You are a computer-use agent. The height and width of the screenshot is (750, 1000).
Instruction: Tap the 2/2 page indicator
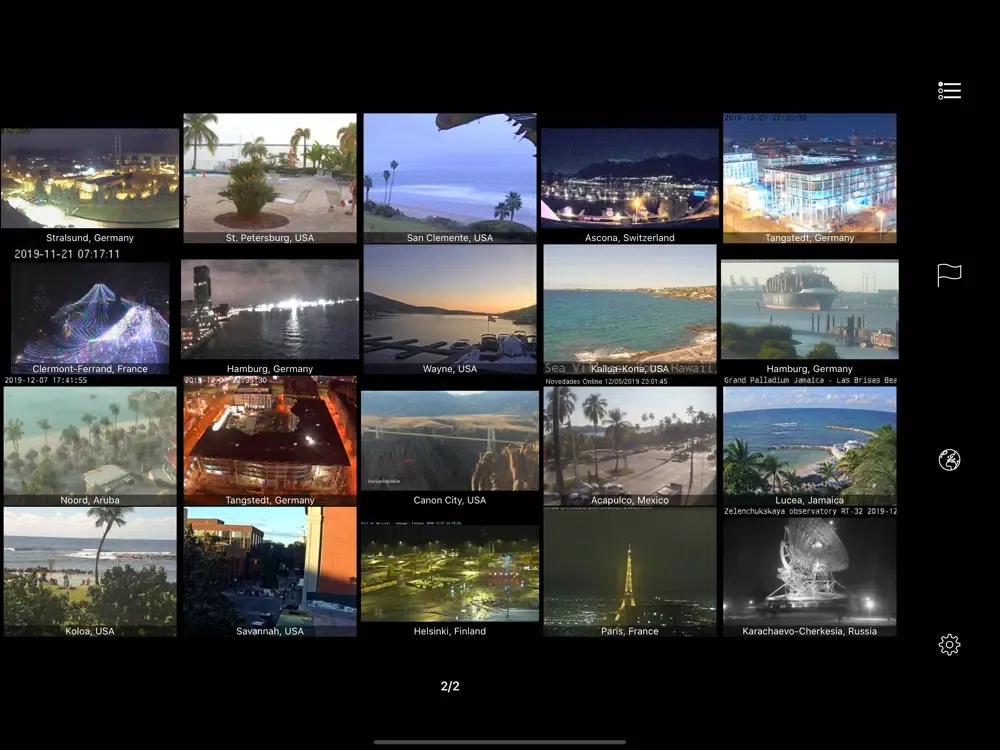pyautogui.click(x=450, y=686)
